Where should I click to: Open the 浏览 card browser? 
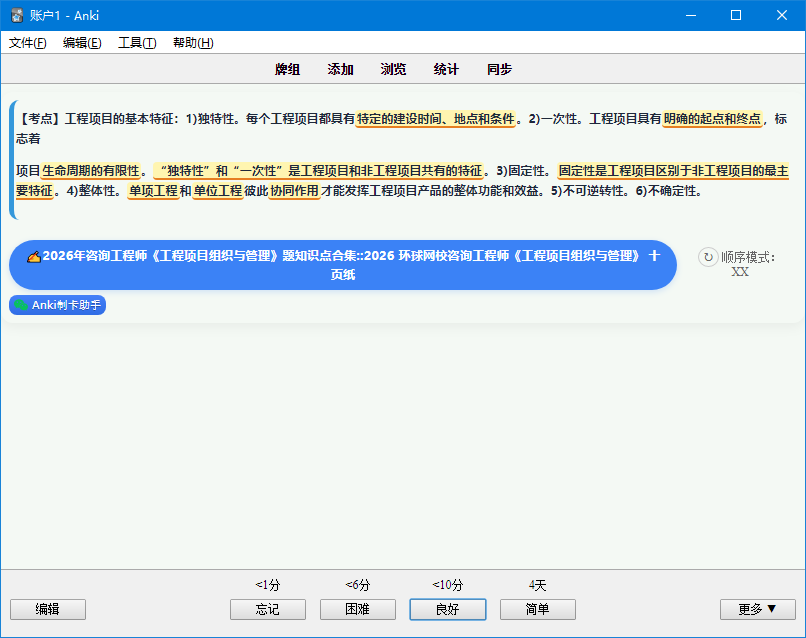tap(393, 69)
